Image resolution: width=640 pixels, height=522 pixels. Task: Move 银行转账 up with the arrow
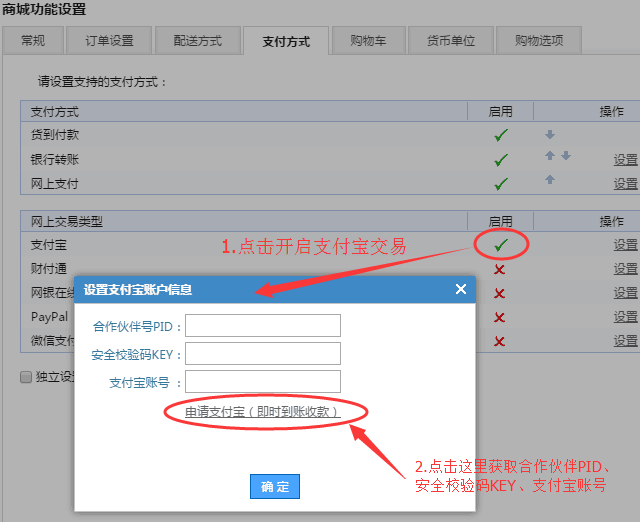550,155
